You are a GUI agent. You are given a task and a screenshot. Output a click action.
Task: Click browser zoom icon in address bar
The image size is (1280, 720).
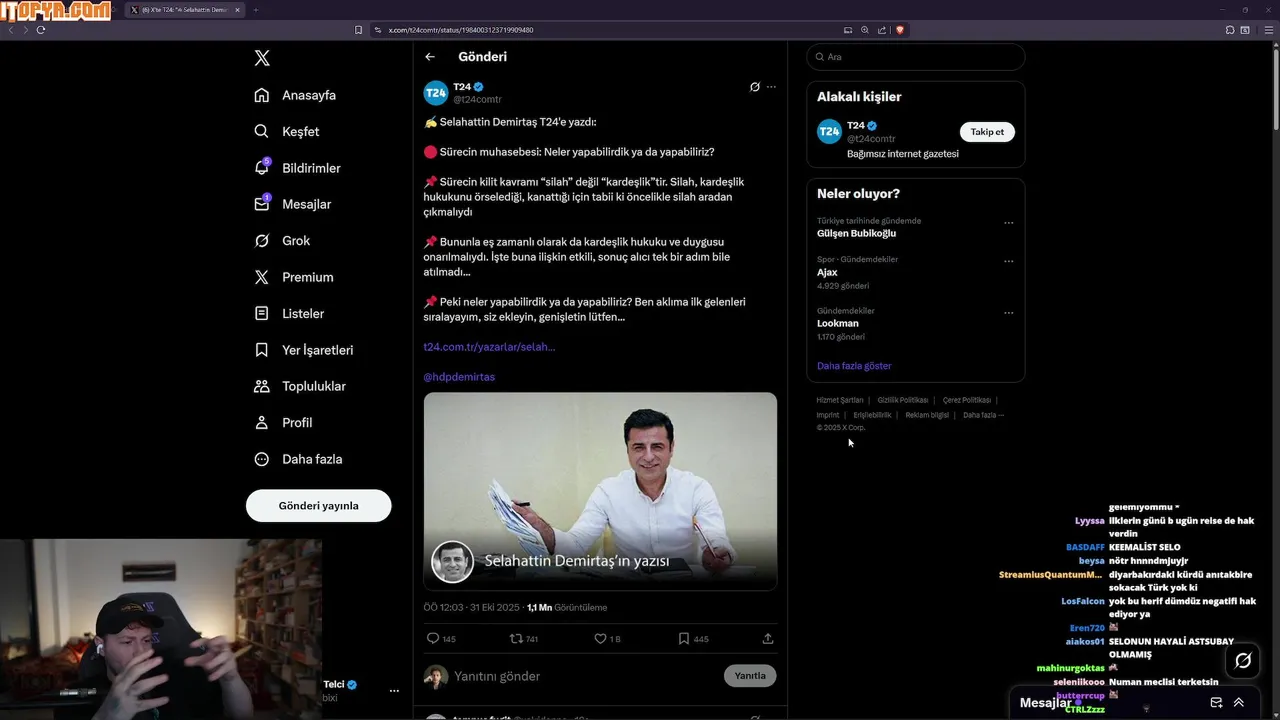(x=865, y=30)
